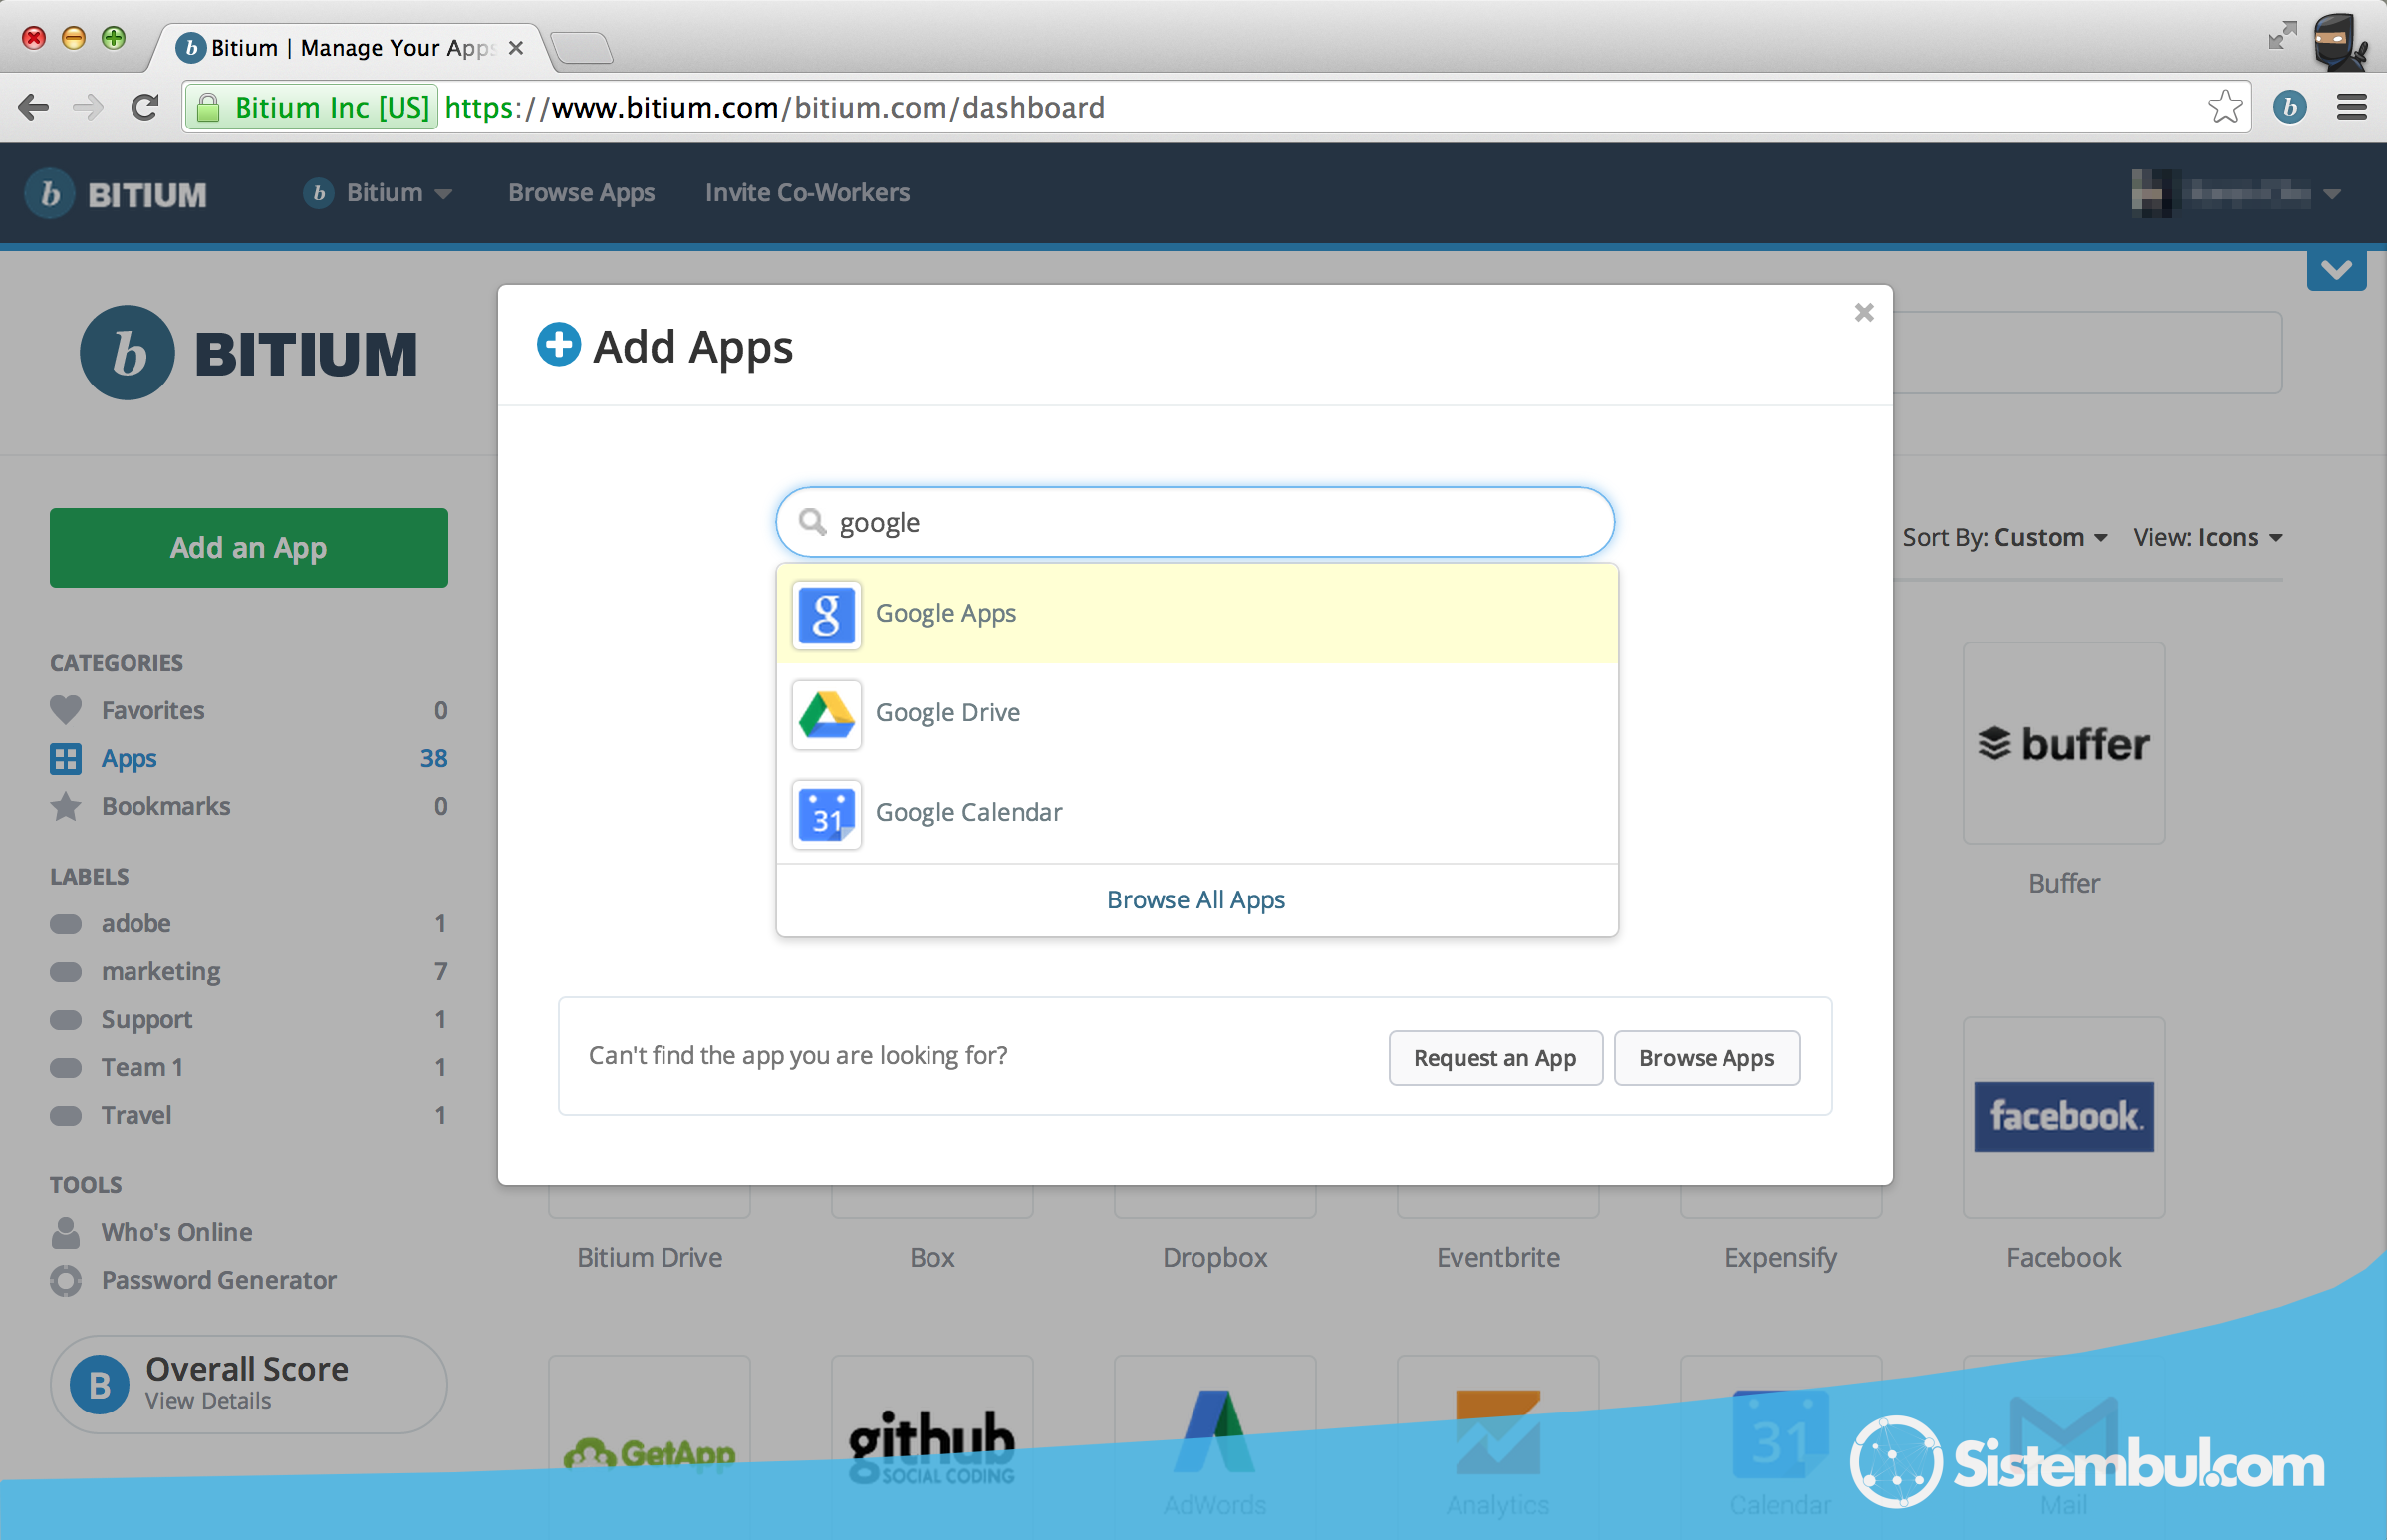The width and height of the screenshot is (2387, 1540).
Task: Click the Bookmarks star icon in sidebar
Action: 66,807
